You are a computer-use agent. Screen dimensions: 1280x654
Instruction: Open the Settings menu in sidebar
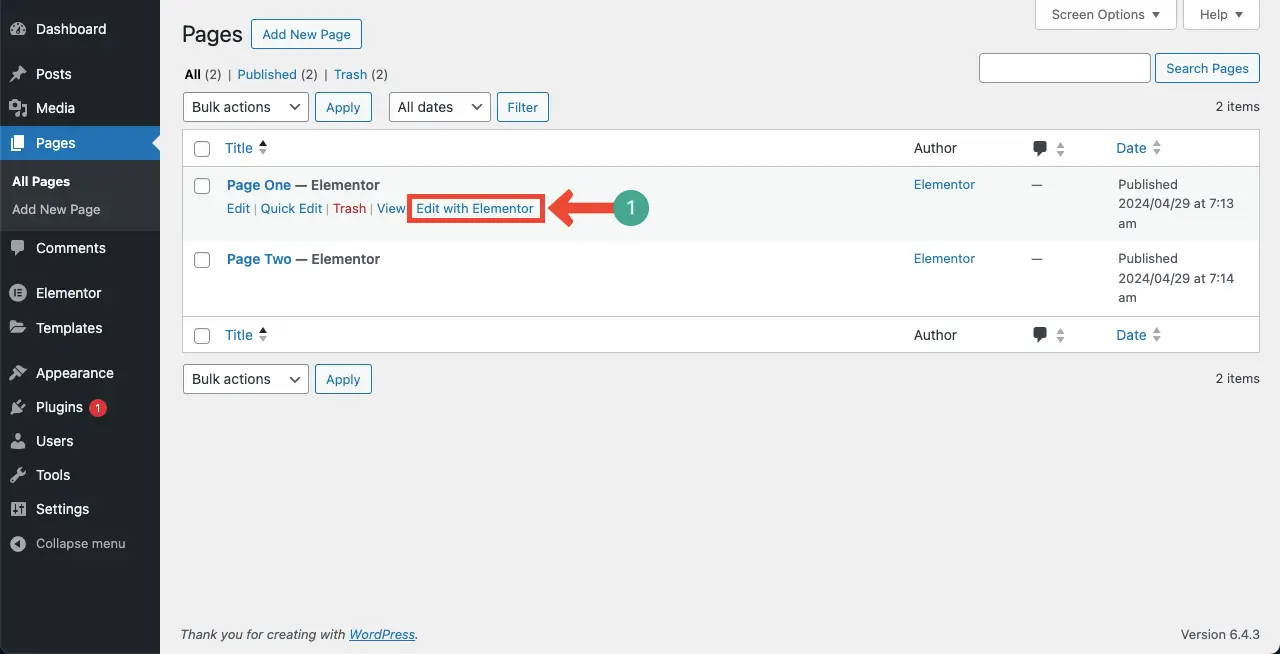click(x=62, y=509)
